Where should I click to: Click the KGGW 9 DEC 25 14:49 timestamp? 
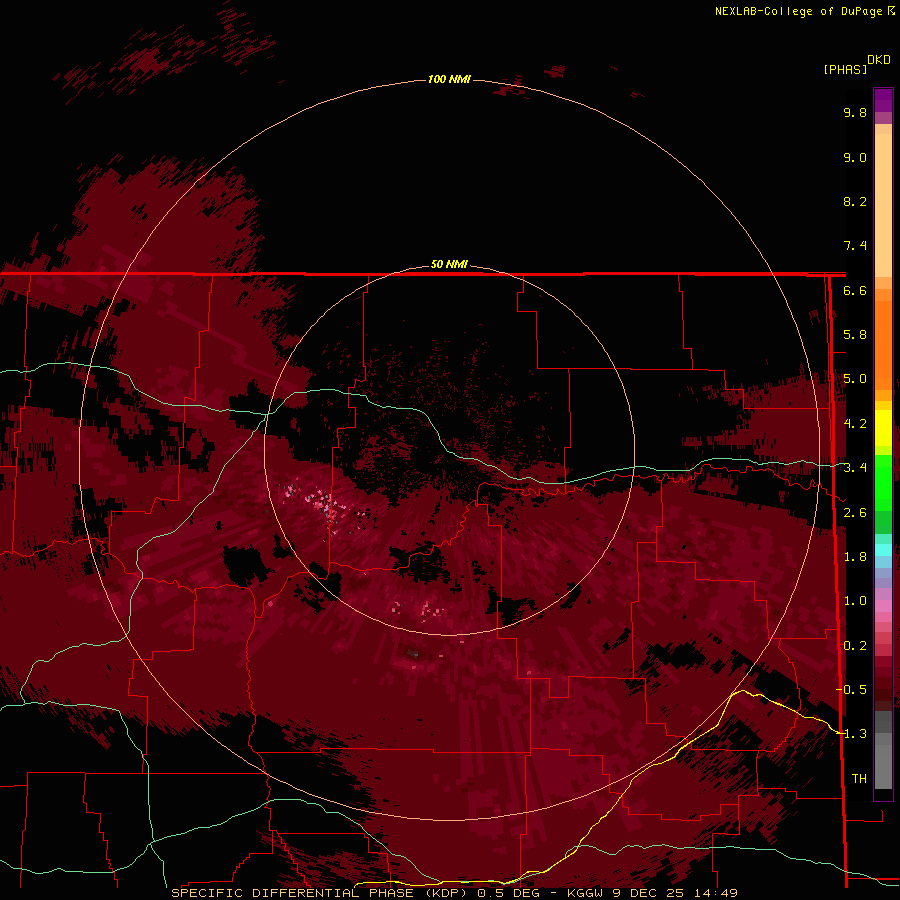[652, 893]
